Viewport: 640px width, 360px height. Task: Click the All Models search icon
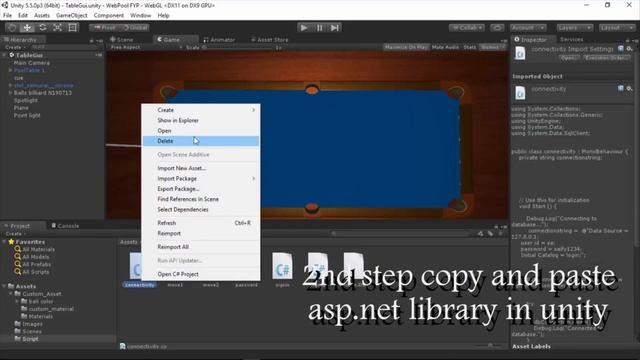[18, 257]
